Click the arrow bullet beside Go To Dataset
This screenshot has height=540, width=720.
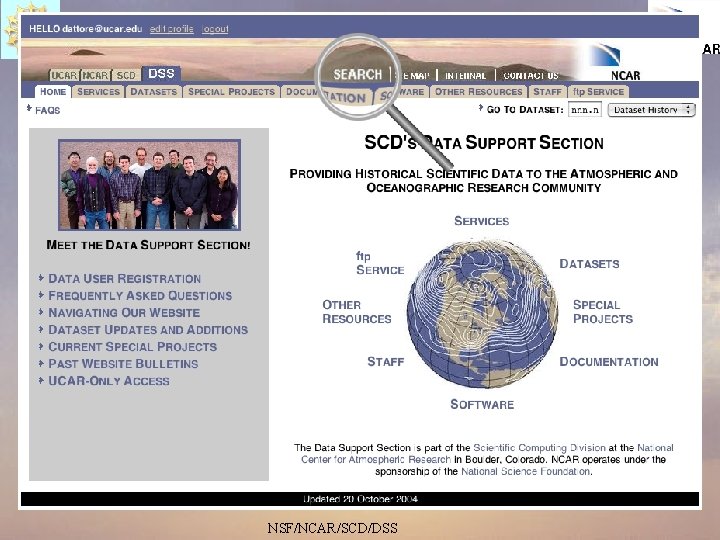(x=480, y=107)
